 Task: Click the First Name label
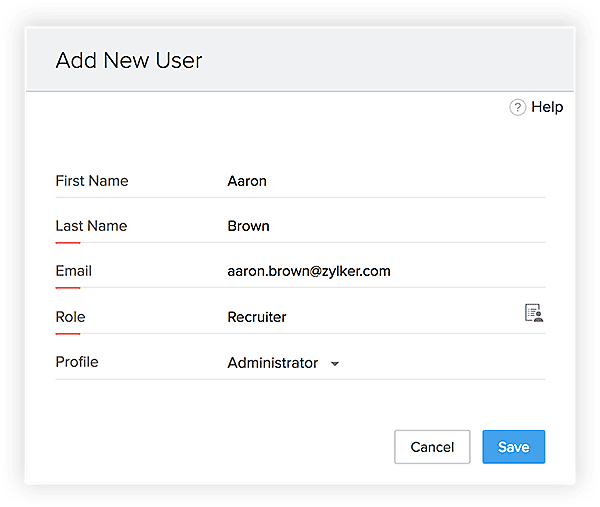(x=92, y=181)
